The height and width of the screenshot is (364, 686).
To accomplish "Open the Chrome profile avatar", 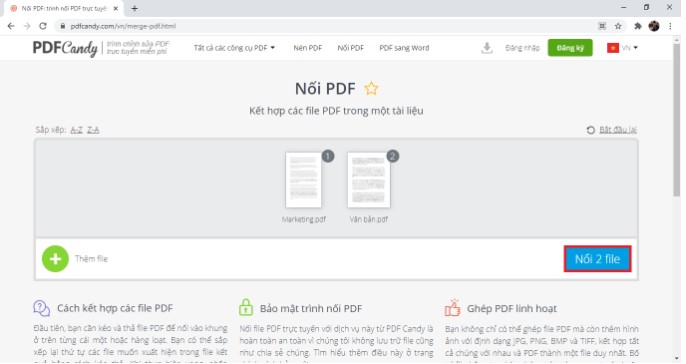I will (x=654, y=26).
